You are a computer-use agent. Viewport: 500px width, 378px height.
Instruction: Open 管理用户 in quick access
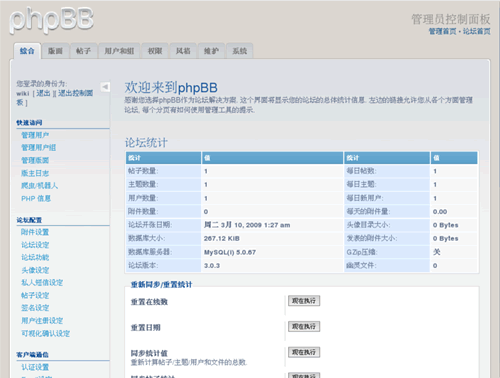pyautogui.click(x=35, y=135)
